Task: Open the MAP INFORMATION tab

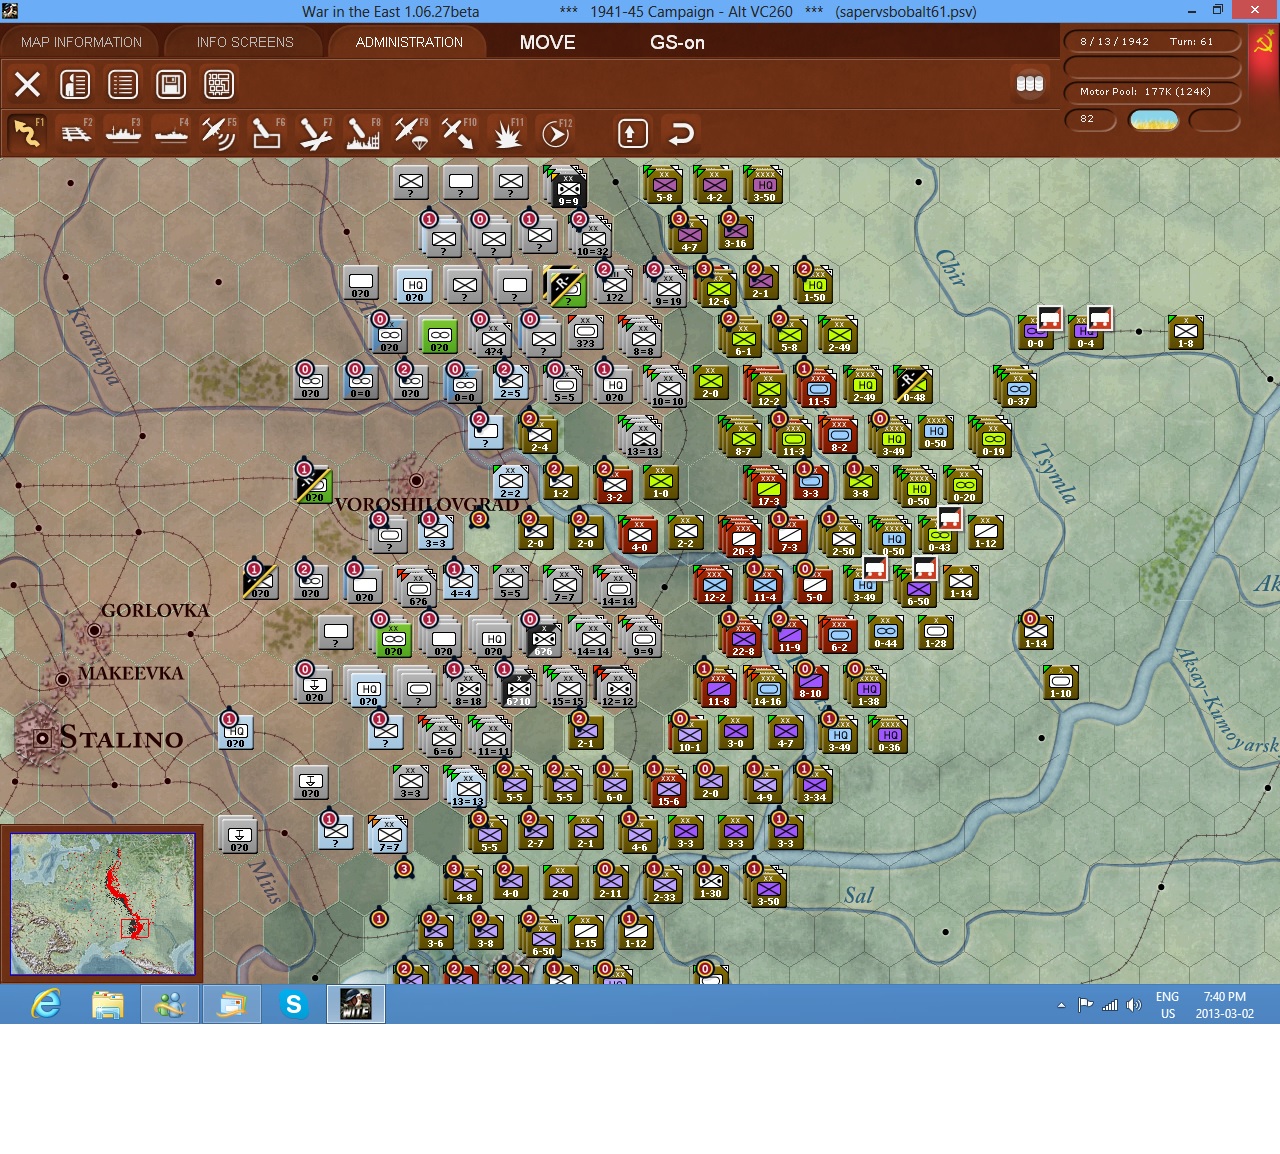Action: [x=81, y=42]
